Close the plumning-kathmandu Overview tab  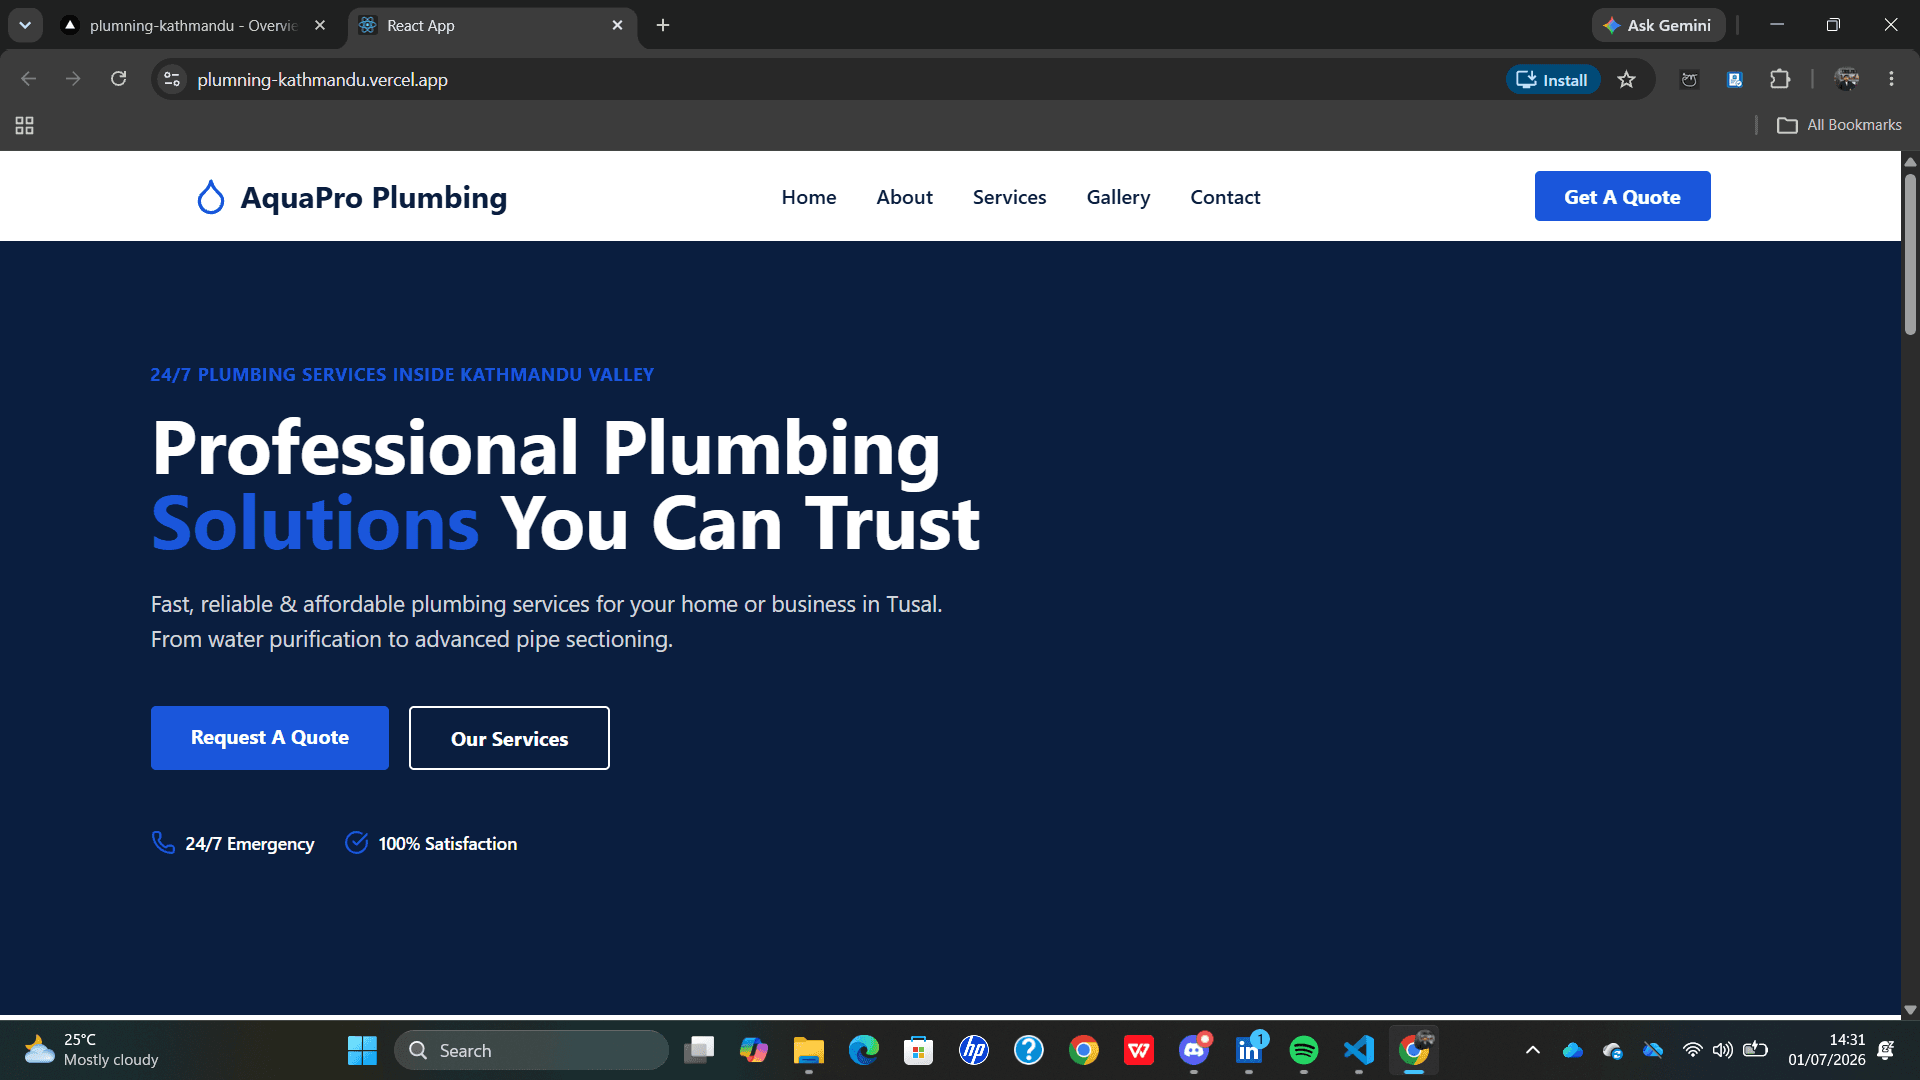[x=320, y=25]
